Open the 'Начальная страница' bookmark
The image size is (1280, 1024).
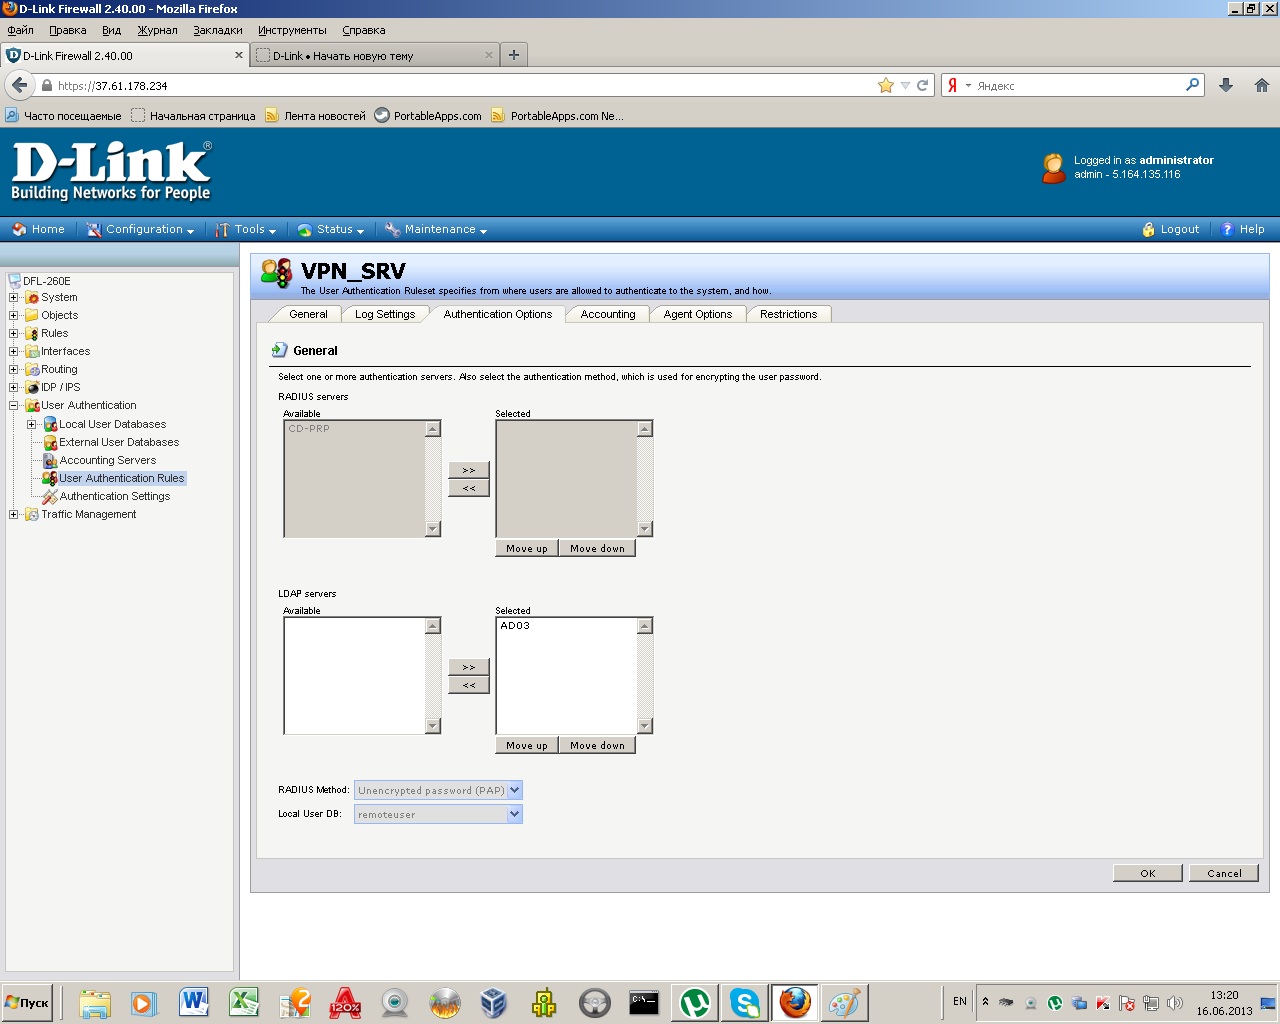193,116
